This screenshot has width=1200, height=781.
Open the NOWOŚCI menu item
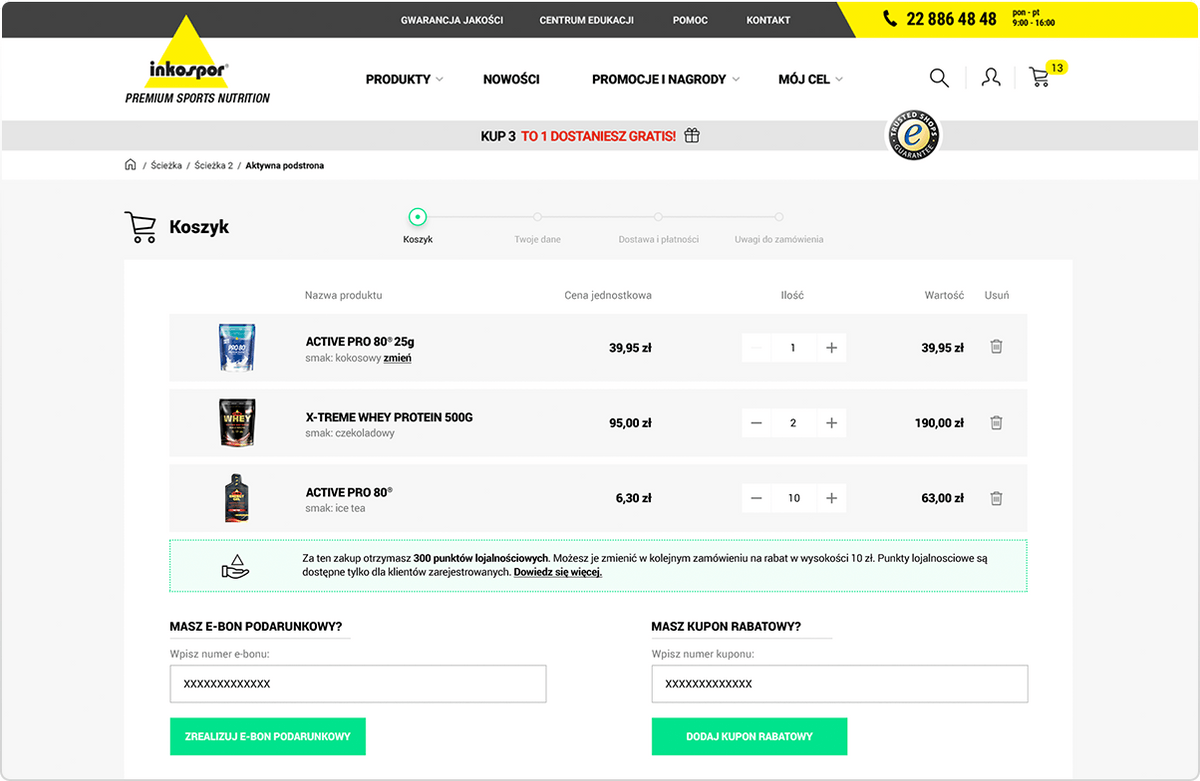tap(511, 79)
